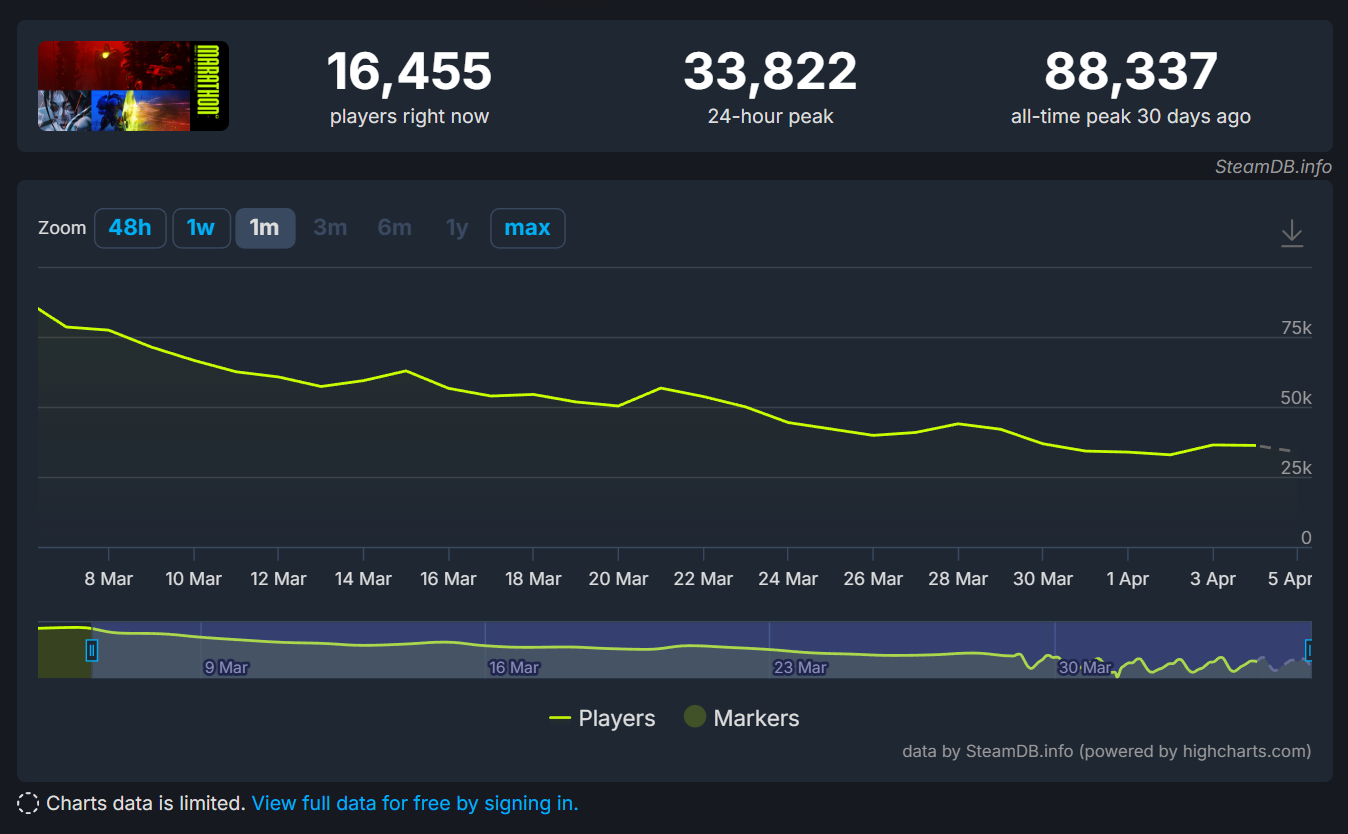
Task: Click the Marathon game thumbnail image
Action: (133, 86)
